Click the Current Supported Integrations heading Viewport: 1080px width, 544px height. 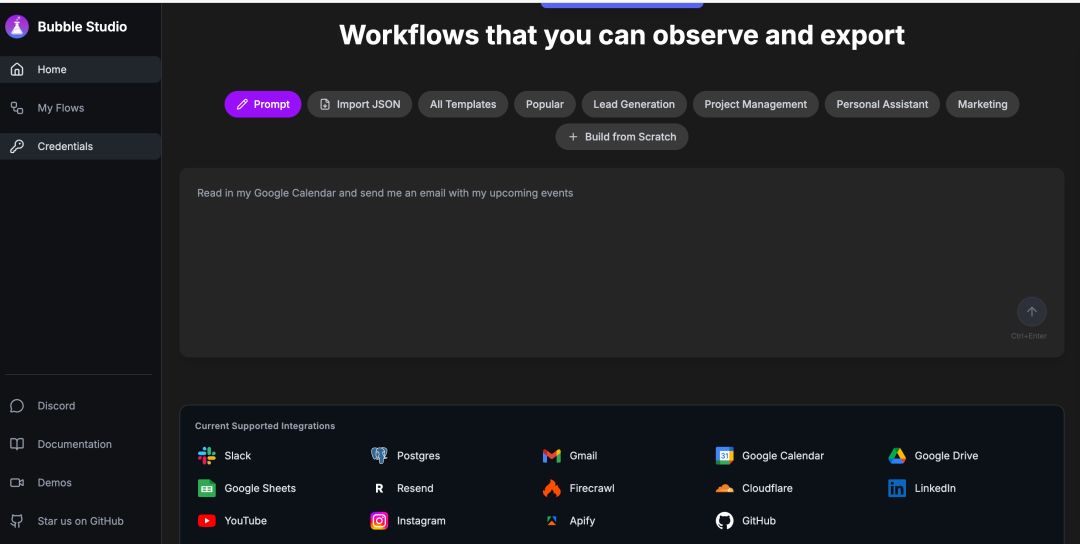(265, 426)
